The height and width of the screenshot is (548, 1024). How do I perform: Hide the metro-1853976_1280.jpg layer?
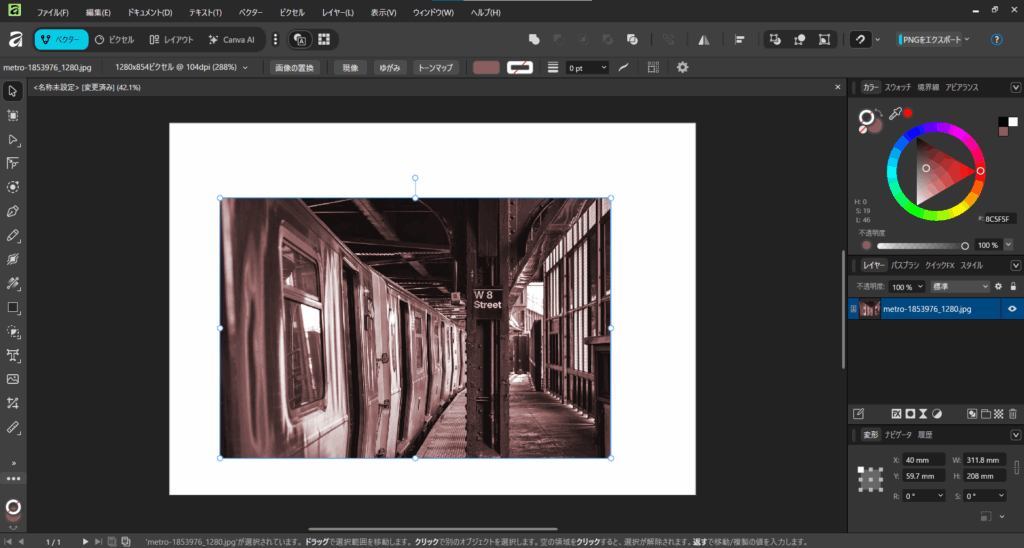1012,309
